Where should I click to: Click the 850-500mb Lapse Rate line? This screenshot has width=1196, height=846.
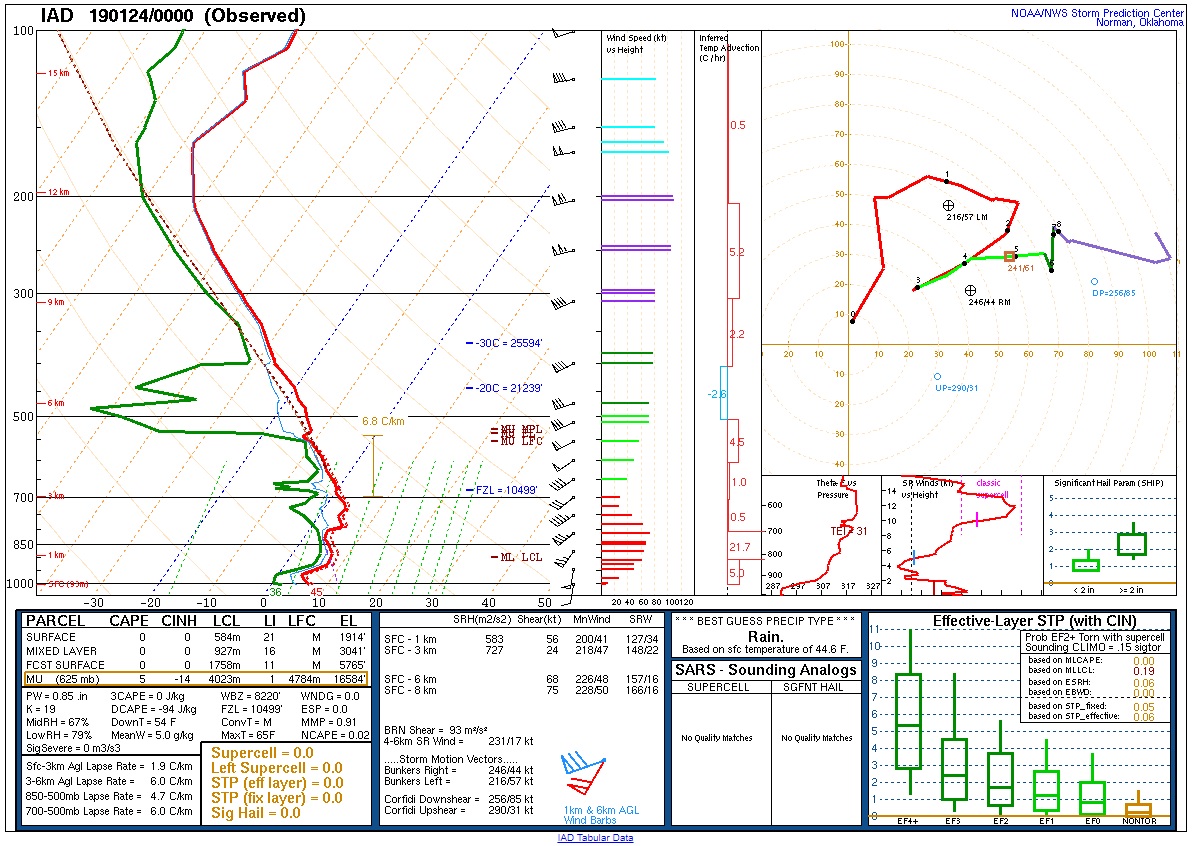(109, 796)
